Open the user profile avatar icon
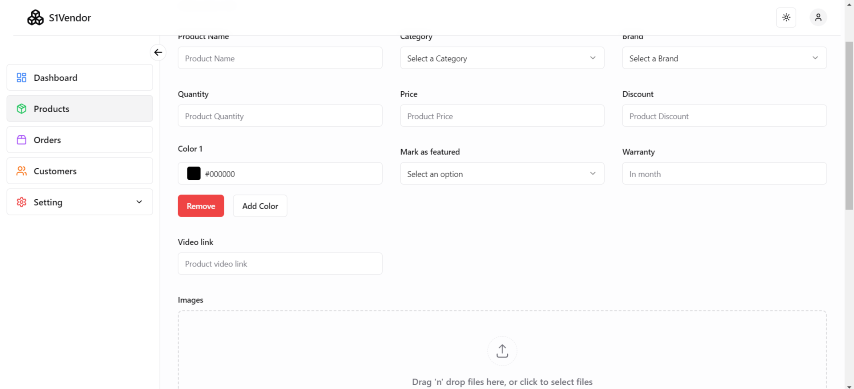 [x=818, y=17]
